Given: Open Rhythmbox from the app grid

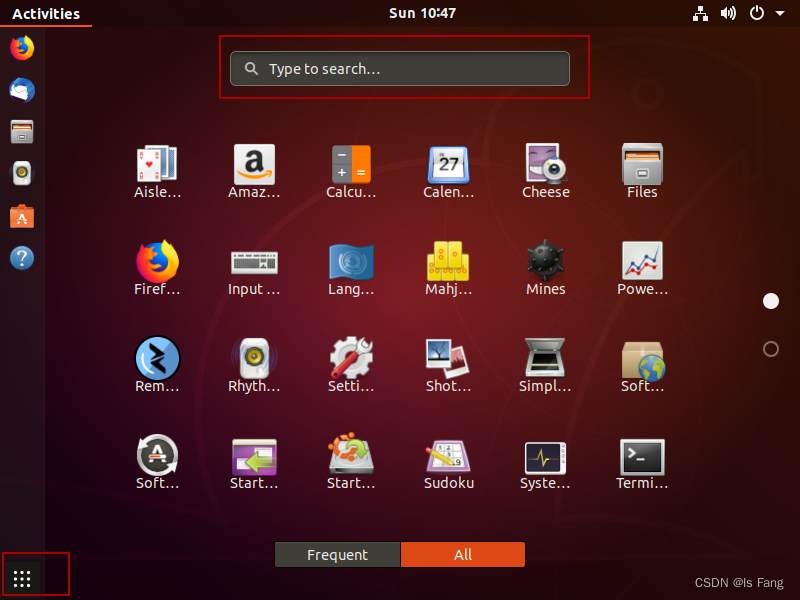Looking at the screenshot, I should point(254,365).
